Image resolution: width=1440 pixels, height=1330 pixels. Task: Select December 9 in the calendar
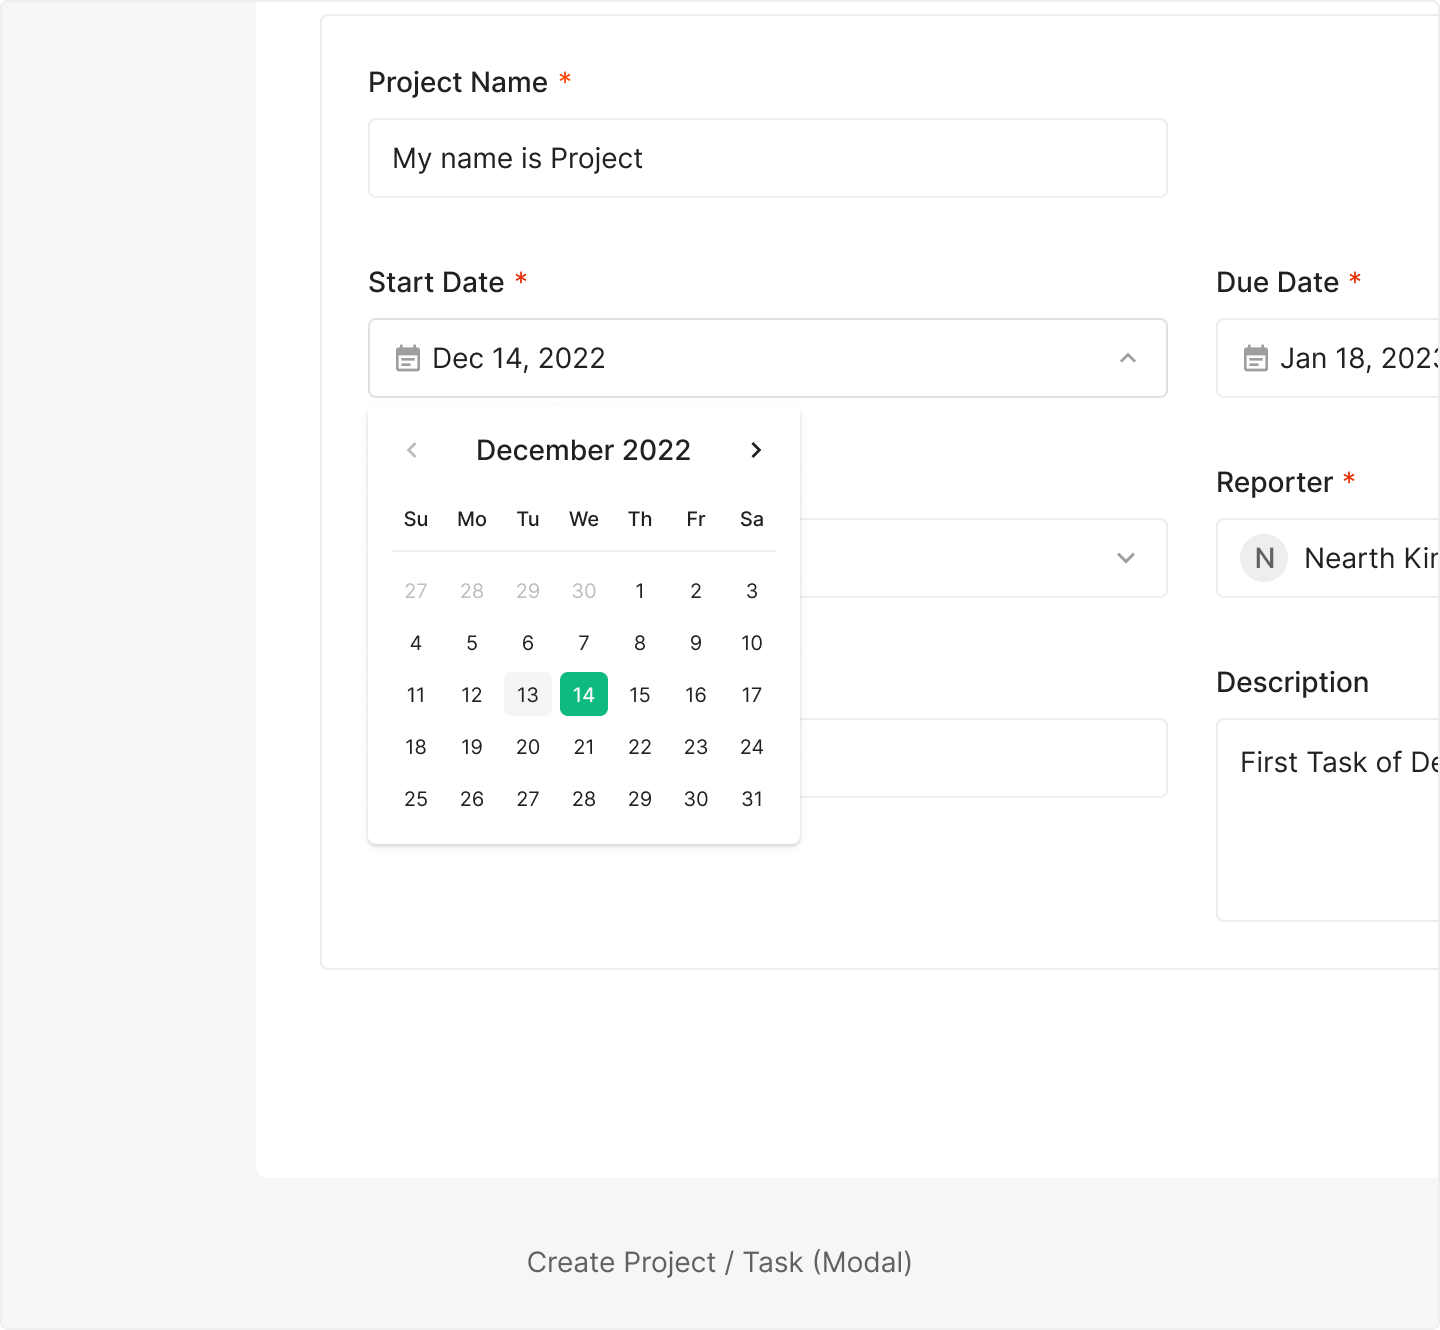pyautogui.click(x=696, y=643)
